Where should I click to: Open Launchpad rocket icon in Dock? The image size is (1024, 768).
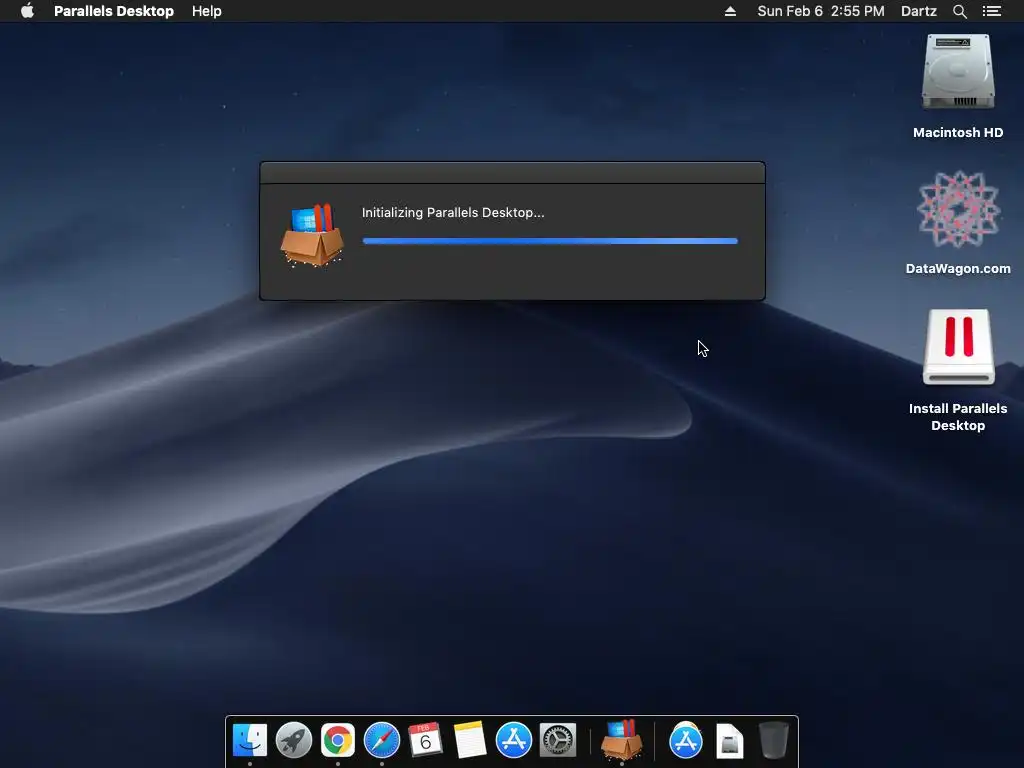coord(293,741)
